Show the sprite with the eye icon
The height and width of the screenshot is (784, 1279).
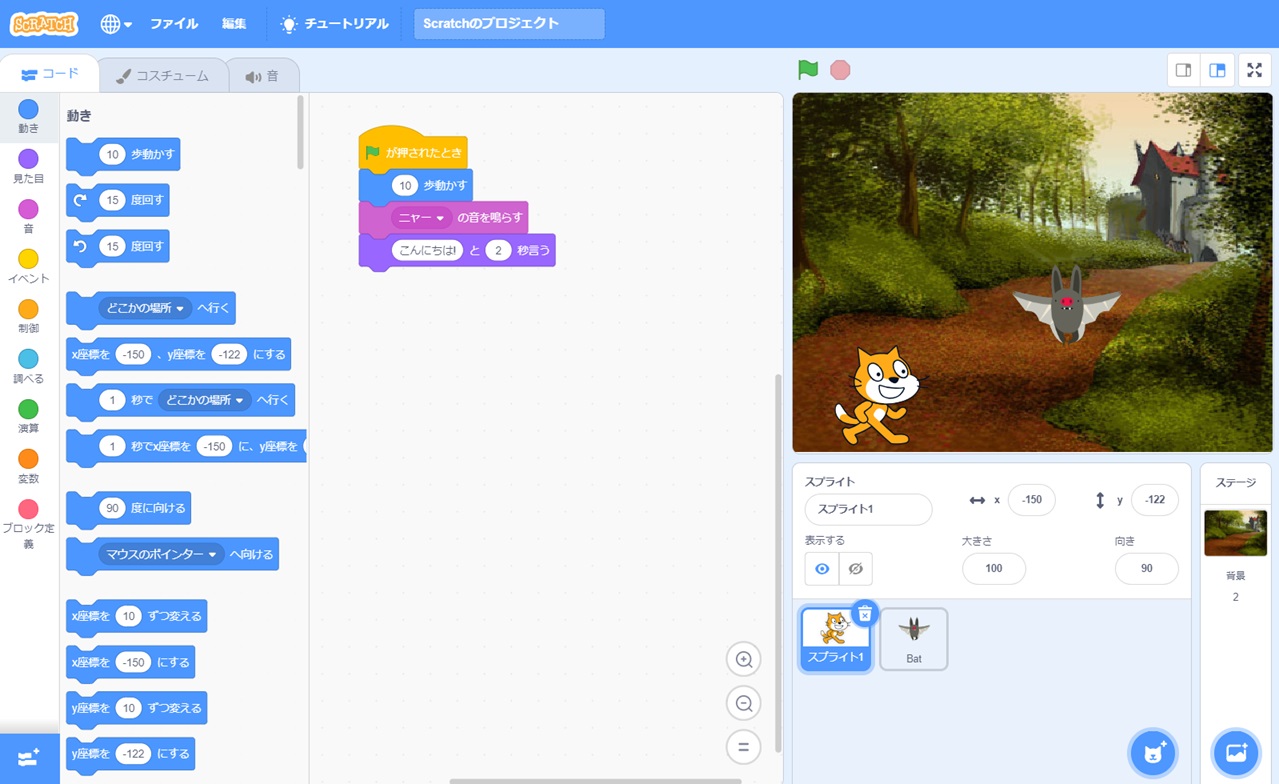(x=822, y=569)
